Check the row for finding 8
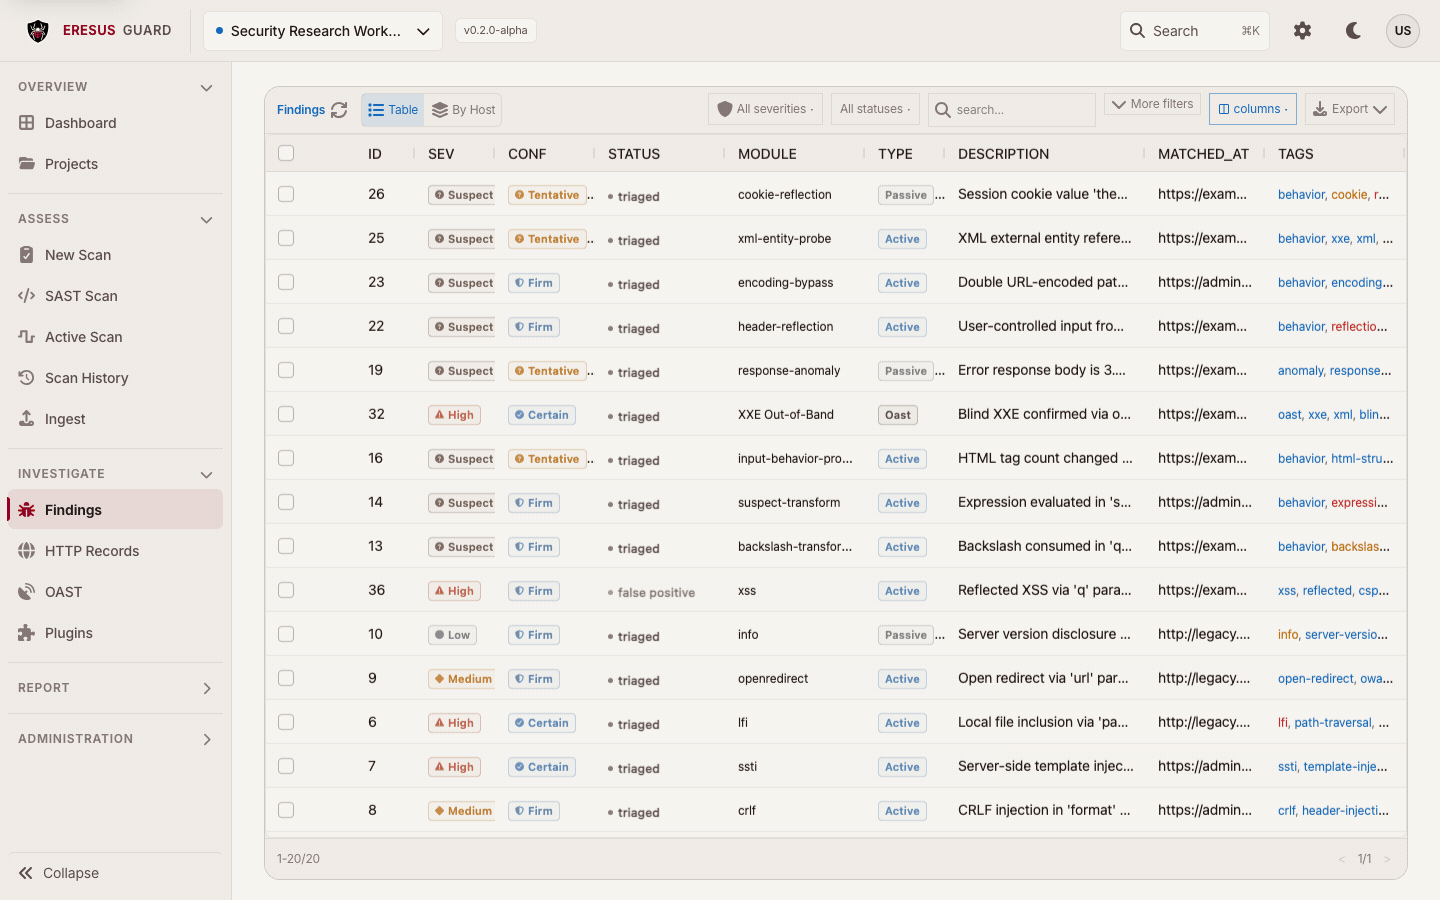Image resolution: width=1440 pixels, height=900 pixels. (x=286, y=810)
